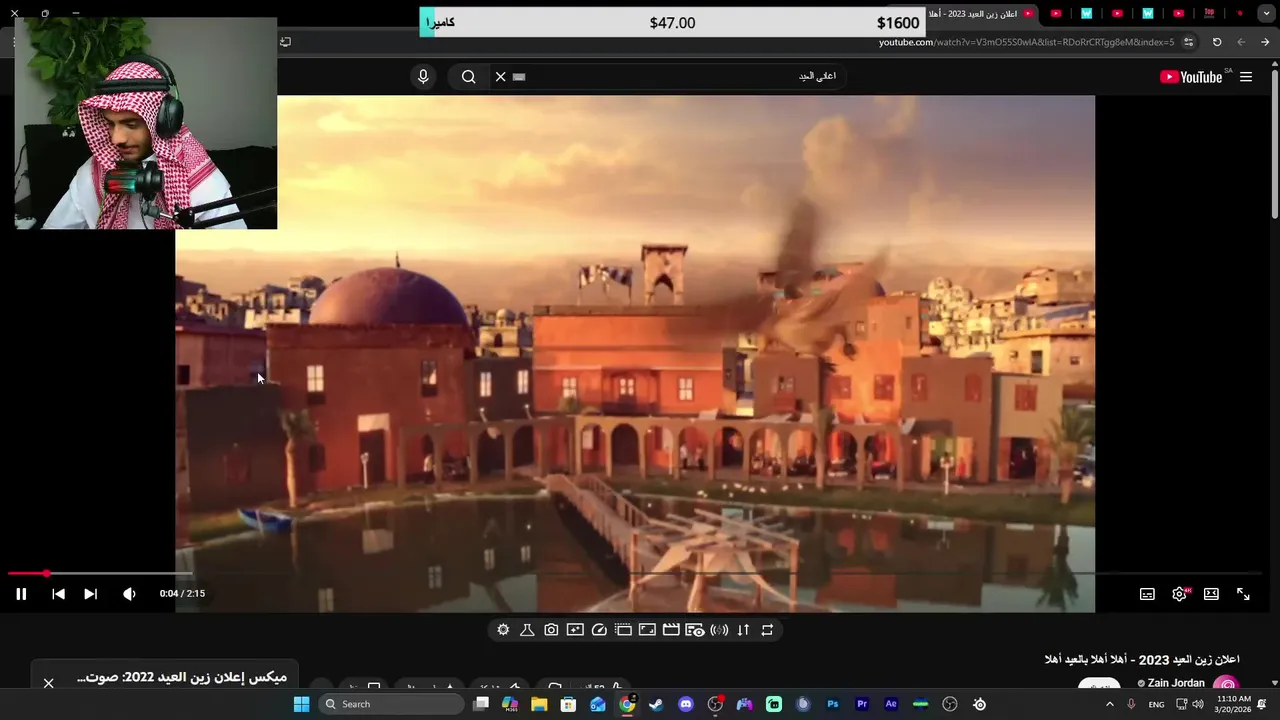Toggle the loop video icon
This screenshot has height=720, width=1280.
pyautogui.click(x=767, y=630)
